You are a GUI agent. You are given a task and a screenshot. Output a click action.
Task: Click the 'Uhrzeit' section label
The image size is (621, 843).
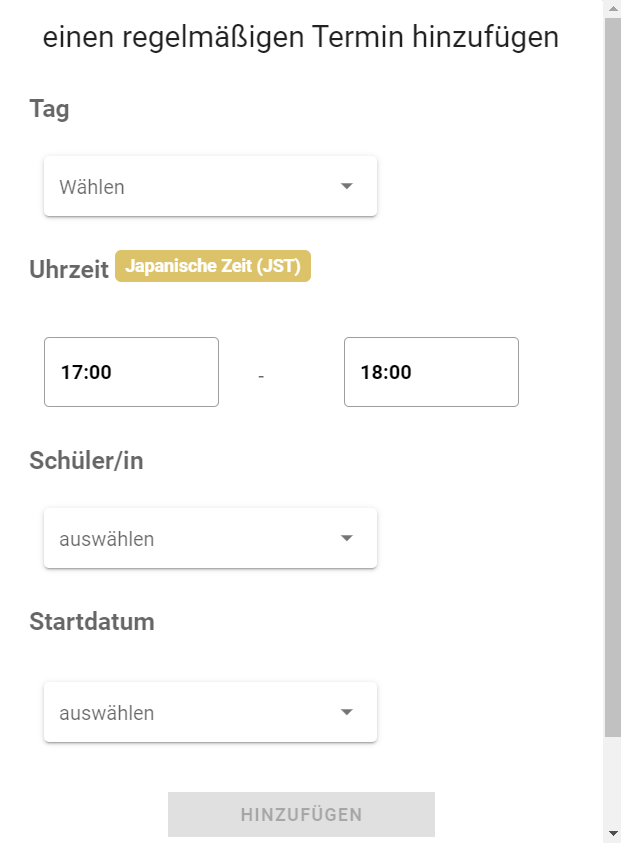tap(69, 269)
